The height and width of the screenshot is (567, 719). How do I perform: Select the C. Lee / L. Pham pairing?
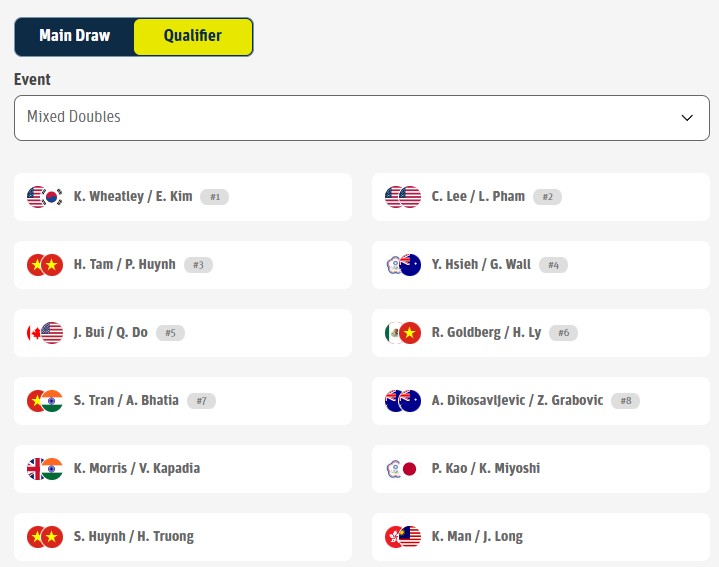(478, 197)
